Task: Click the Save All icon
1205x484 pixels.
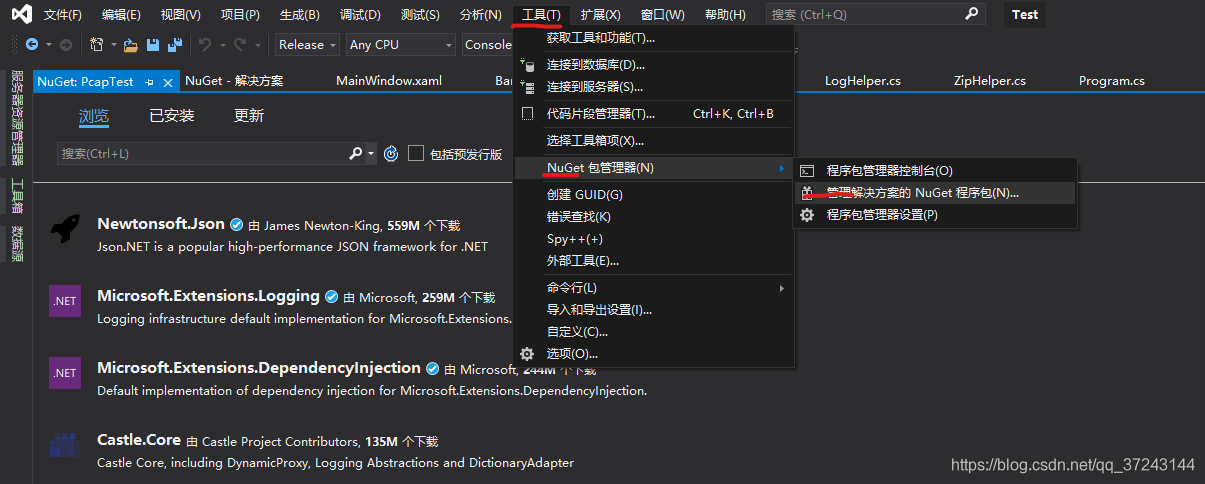Action: 175,45
